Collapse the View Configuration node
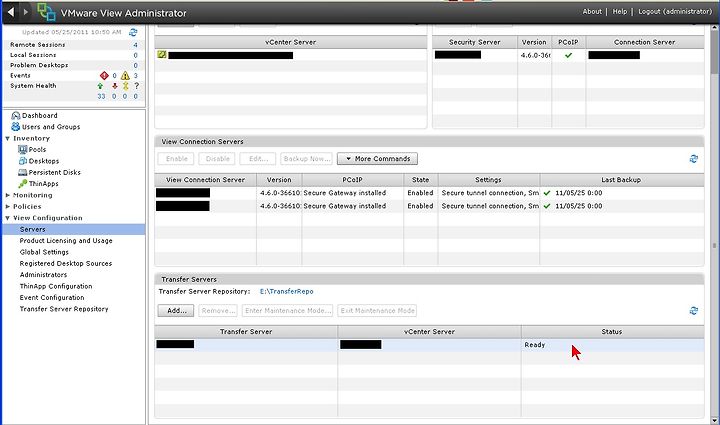This screenshot has width=720, height=425. 7,218
